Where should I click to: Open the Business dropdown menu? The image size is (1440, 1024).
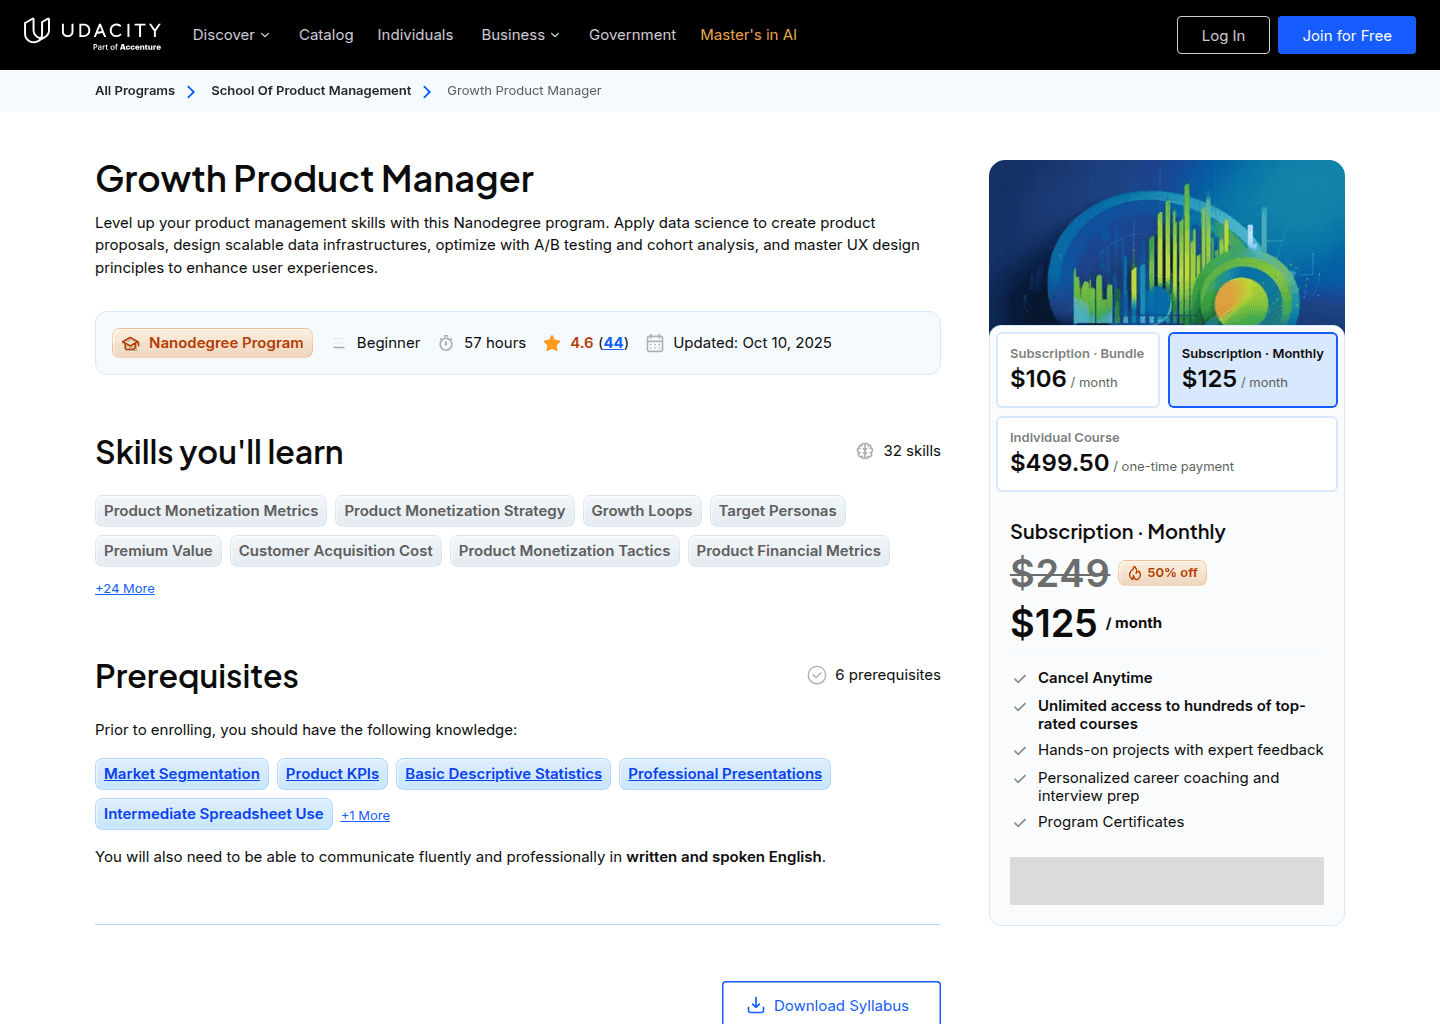point(520,35)
